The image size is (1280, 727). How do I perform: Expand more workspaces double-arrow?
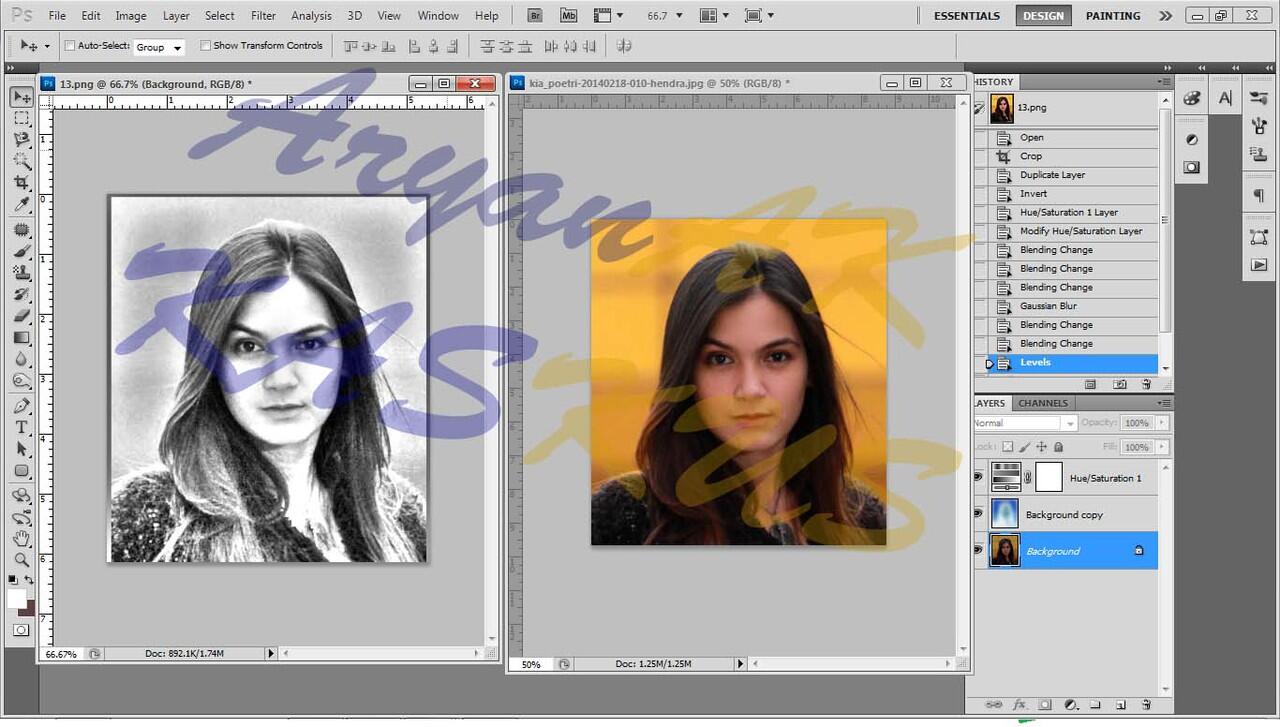click(1166, 16)
